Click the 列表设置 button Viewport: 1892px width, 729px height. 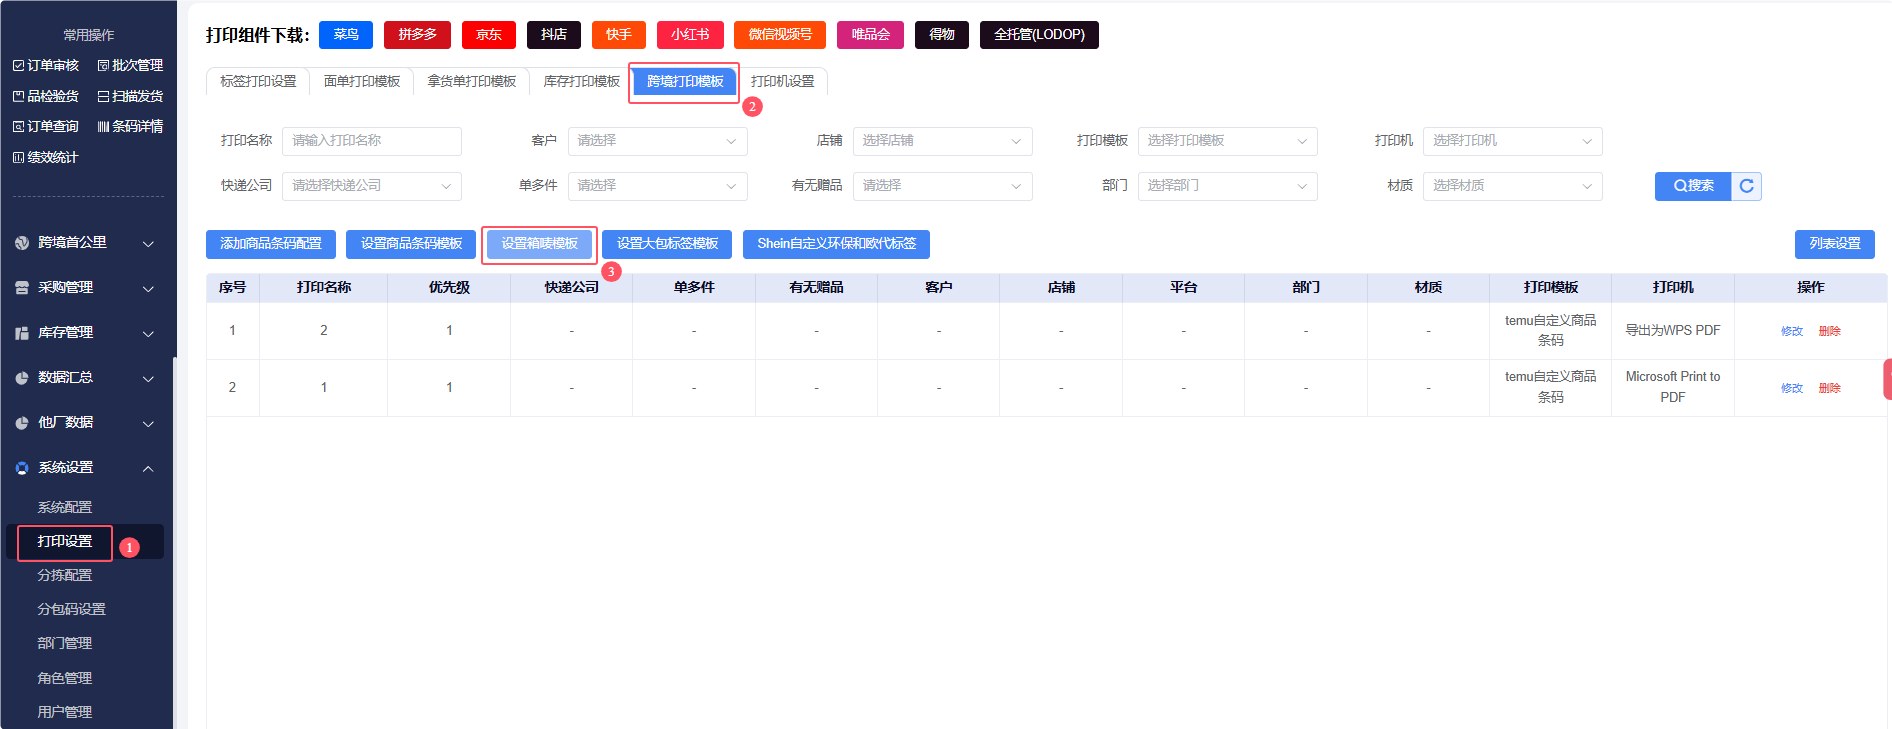[x=1835, y=244]
